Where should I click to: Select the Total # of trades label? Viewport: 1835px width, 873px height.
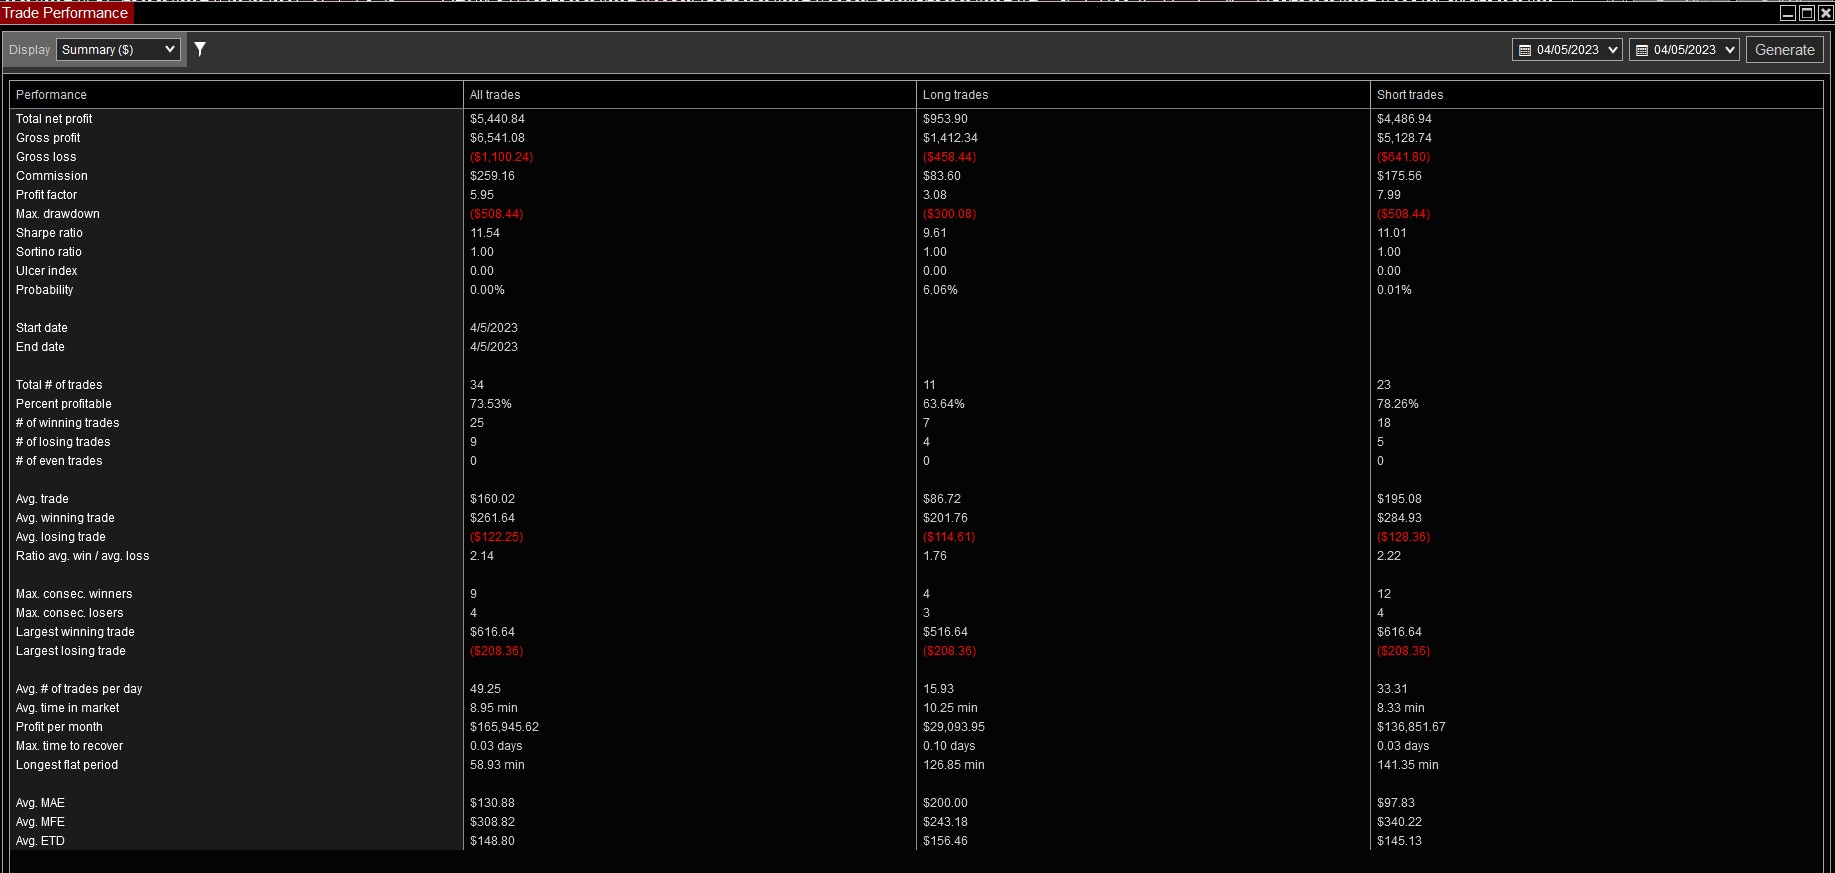[59, 385]
